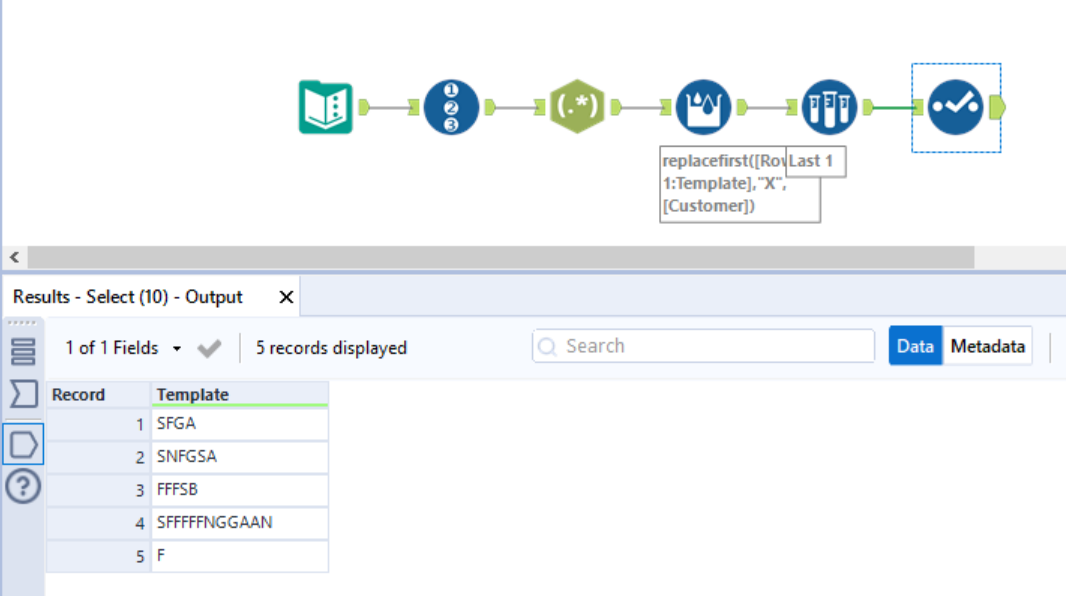Click the Template column header
1066x596 pixels.
(x=239, y=395)
